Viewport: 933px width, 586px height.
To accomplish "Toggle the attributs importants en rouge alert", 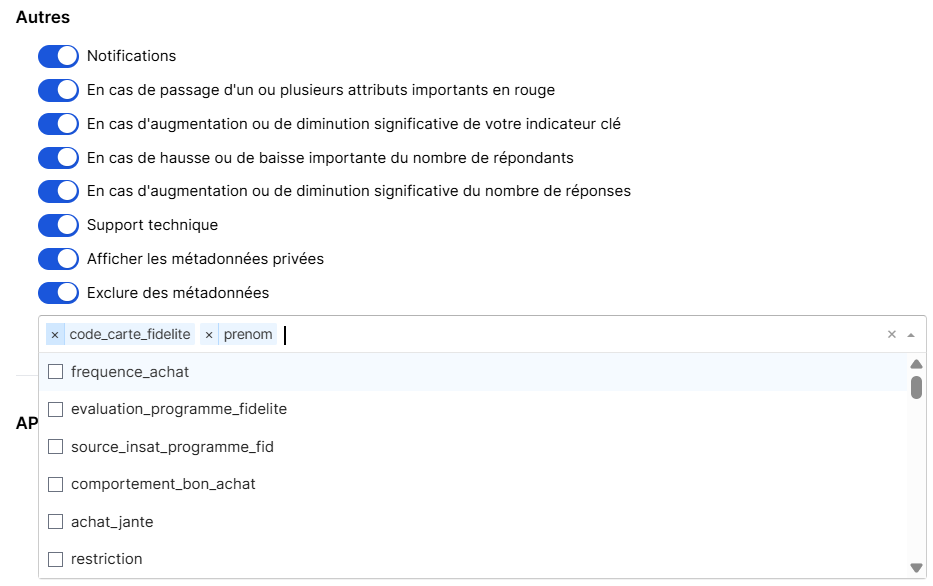I will (58, 90).
